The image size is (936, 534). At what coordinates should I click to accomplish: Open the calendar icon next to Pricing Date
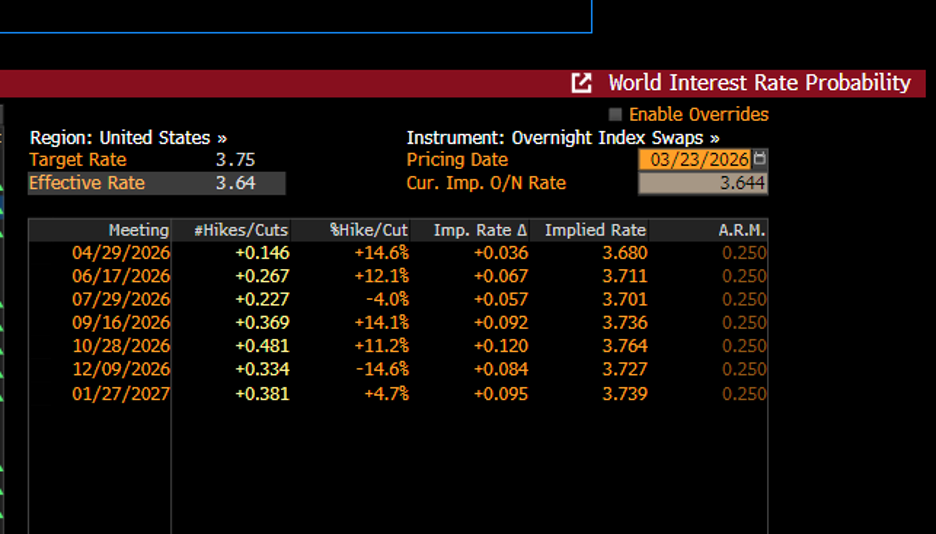[x=761, y=159]
